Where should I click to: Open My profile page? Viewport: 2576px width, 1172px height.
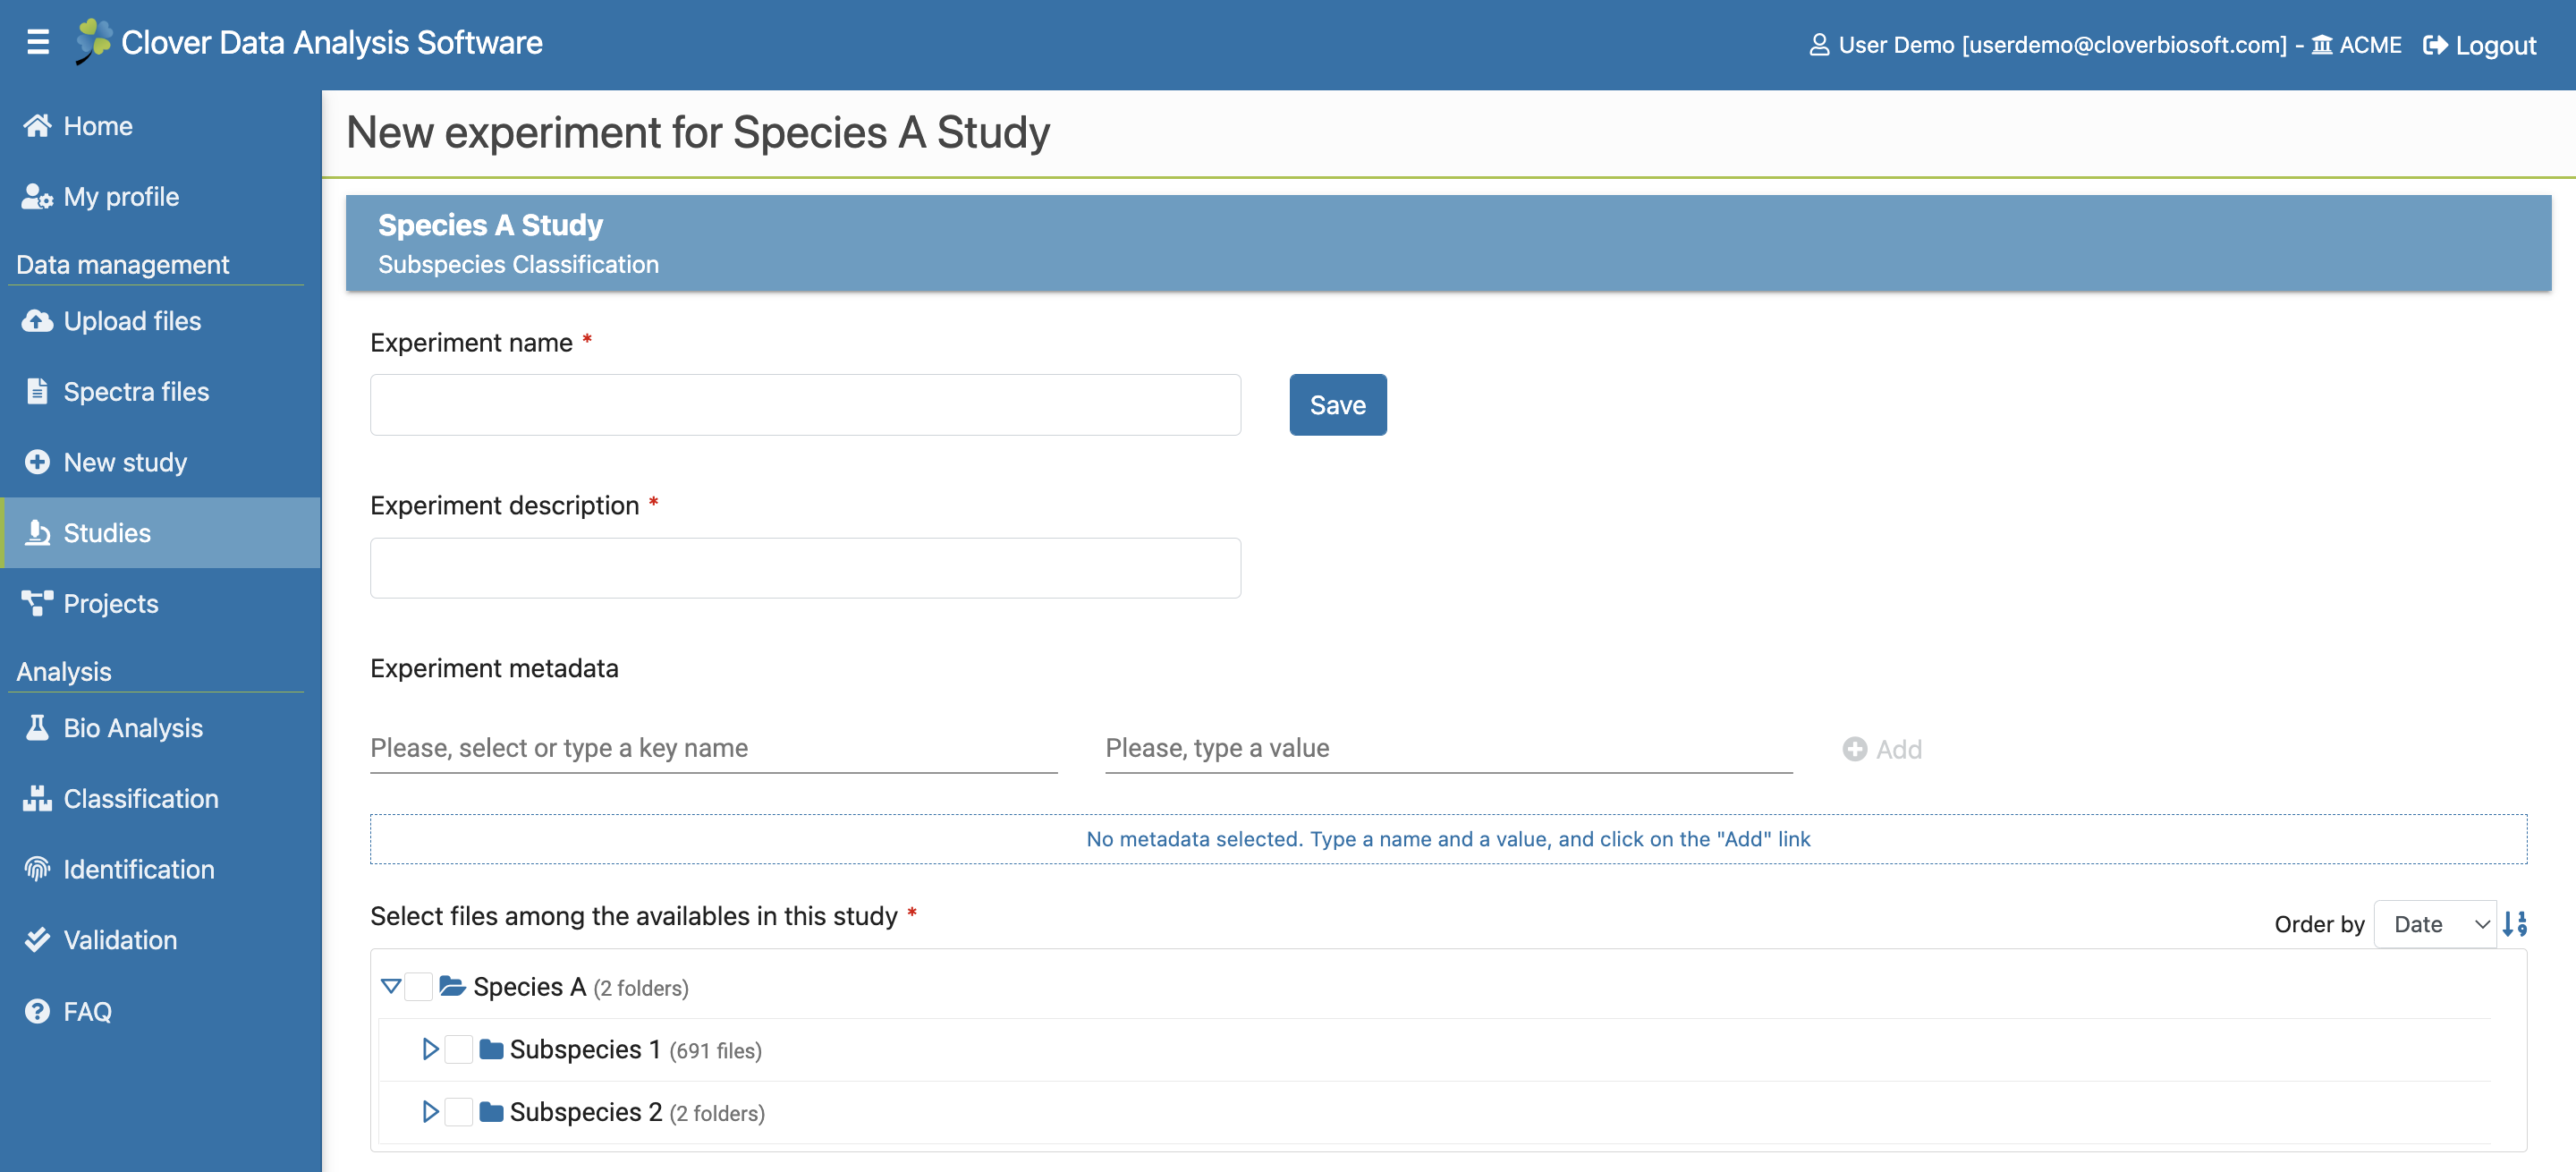[160, 197]
